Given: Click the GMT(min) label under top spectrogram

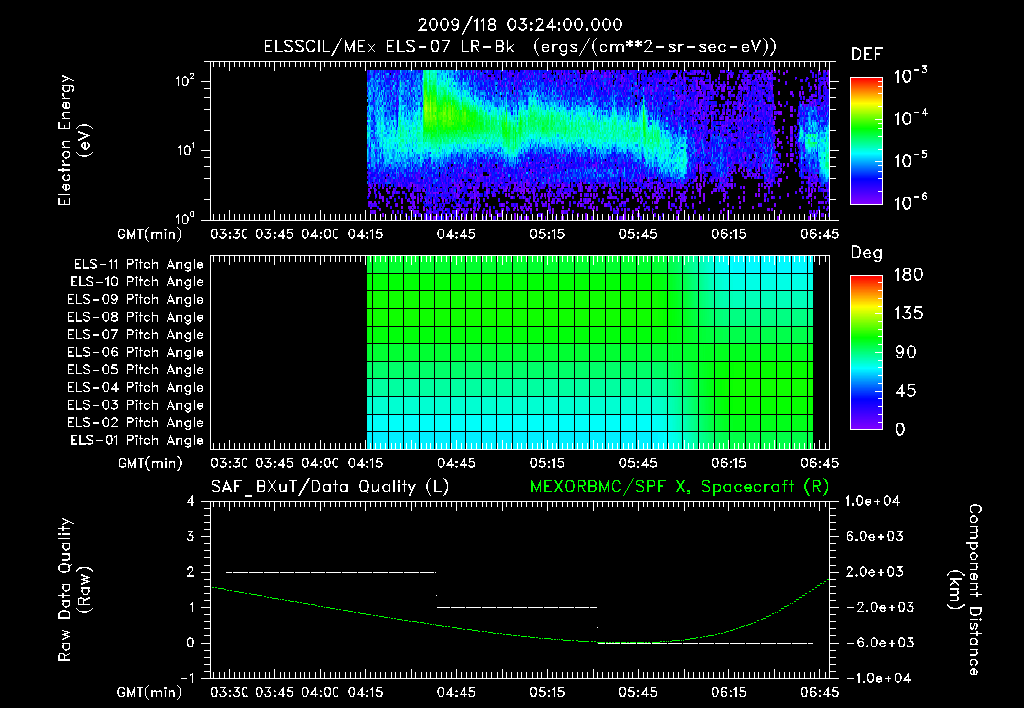Looking at the screenshot, I should tap(150, 234).
